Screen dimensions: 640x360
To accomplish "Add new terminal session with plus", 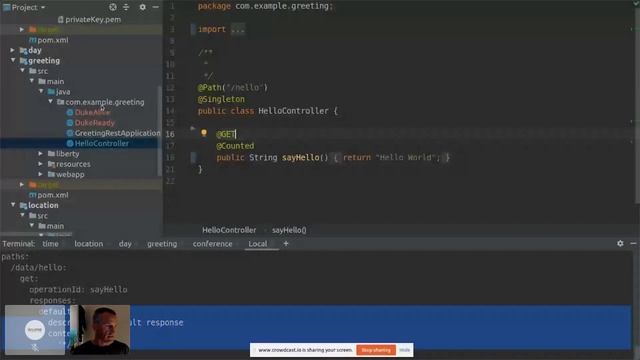I will pyautogui.click(x=286, y=244).
